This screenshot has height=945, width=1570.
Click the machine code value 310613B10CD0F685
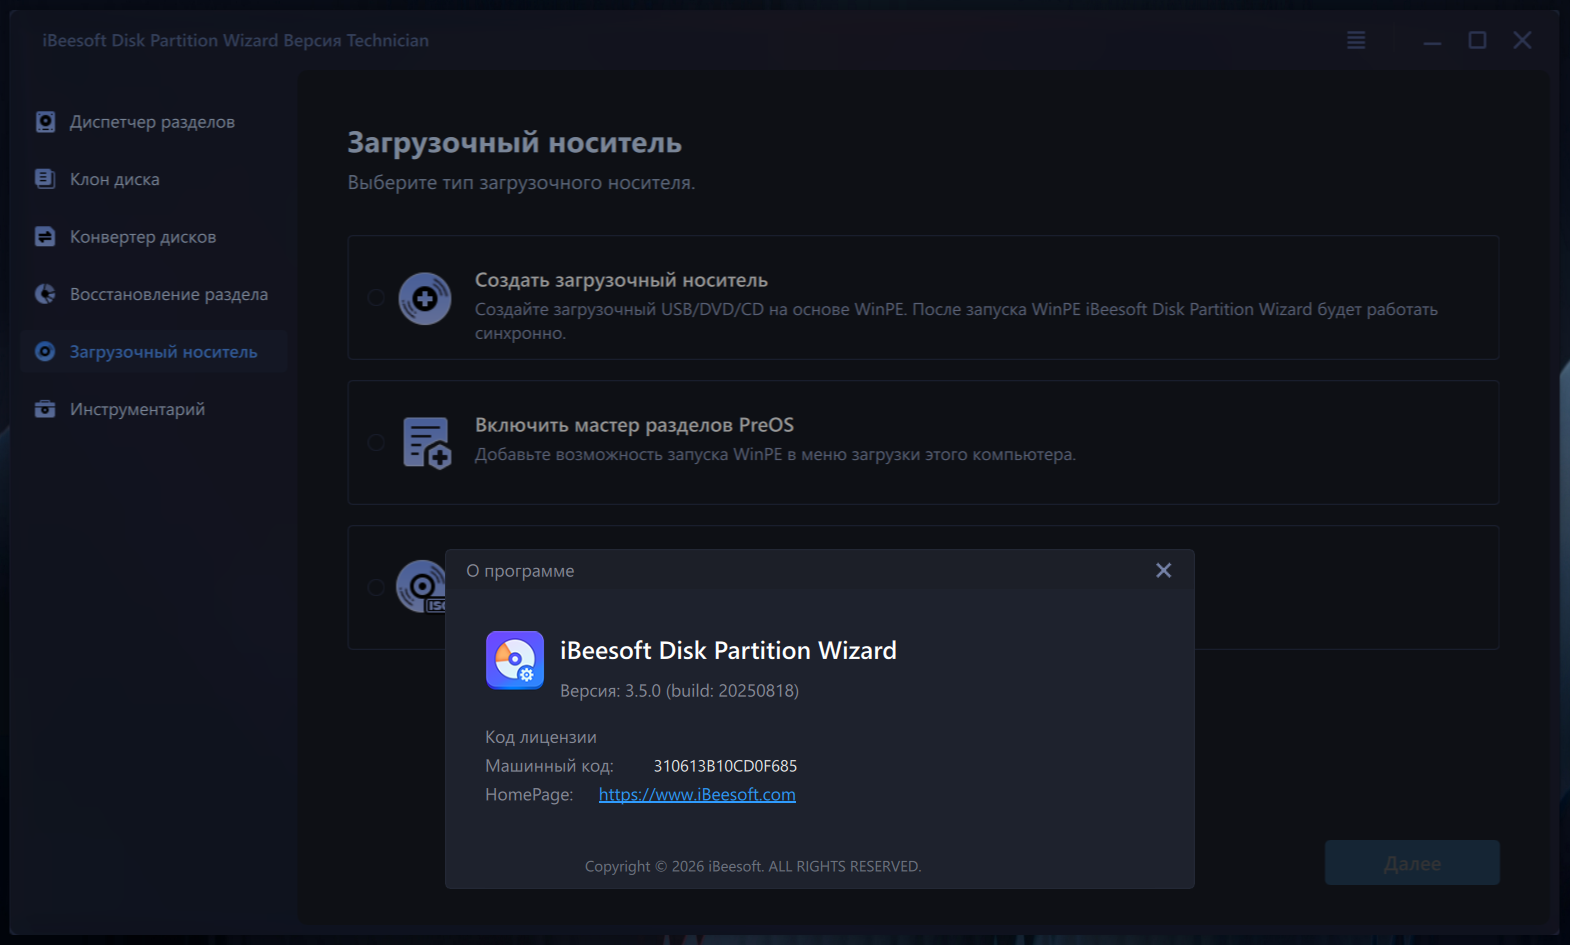[x=725, y=766]
